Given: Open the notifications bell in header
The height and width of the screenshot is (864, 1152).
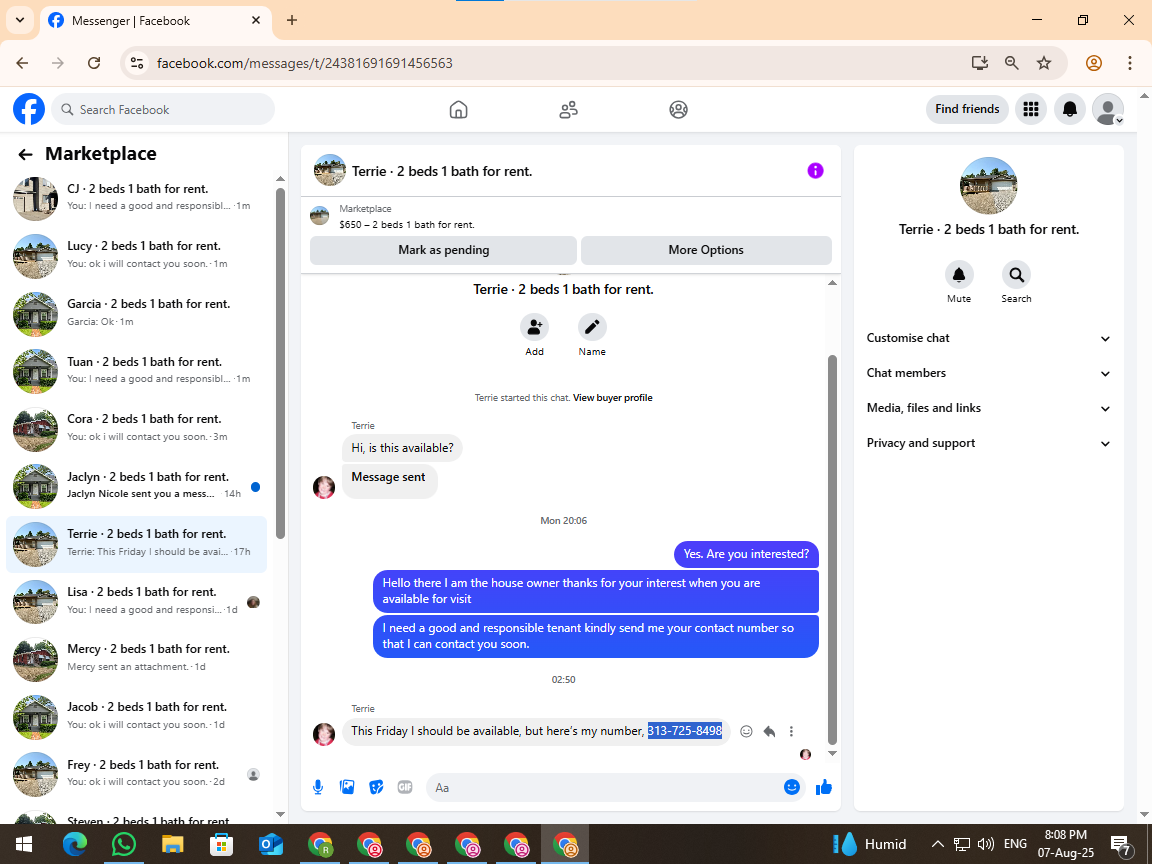Looking at the screenshot, I should tap(1070, 109).
